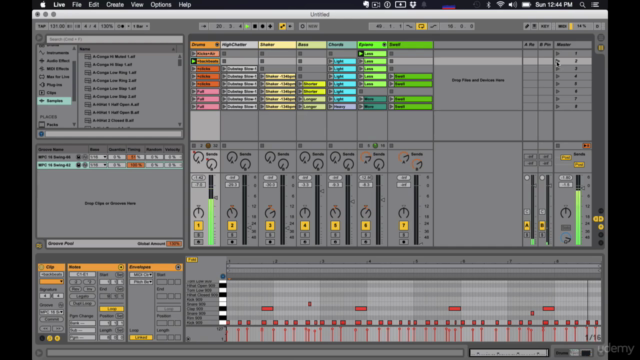Launch scene 4 in Master track

pyautogui.click(x=558, y=76)
